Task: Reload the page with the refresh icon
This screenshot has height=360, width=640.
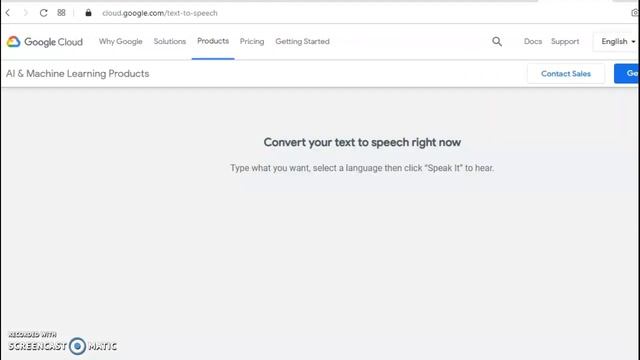Action: [43, 13]
